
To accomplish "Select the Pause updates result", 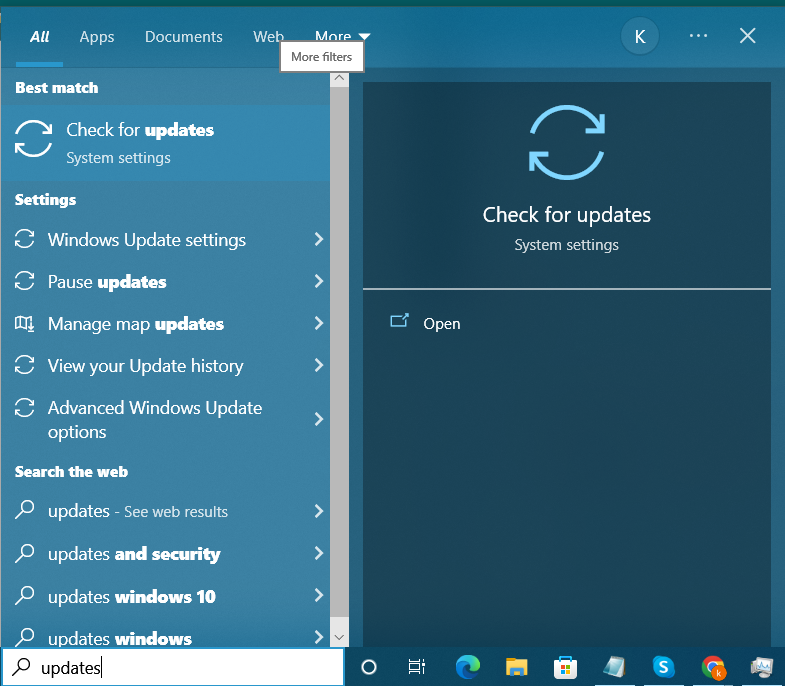I will coord(165,281).
